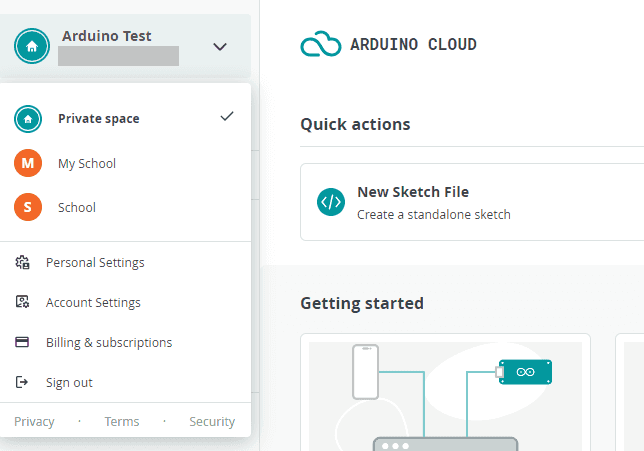644x451 pixels.
Task: Click the orange S avatar for School
Action: tap(28, 207)
